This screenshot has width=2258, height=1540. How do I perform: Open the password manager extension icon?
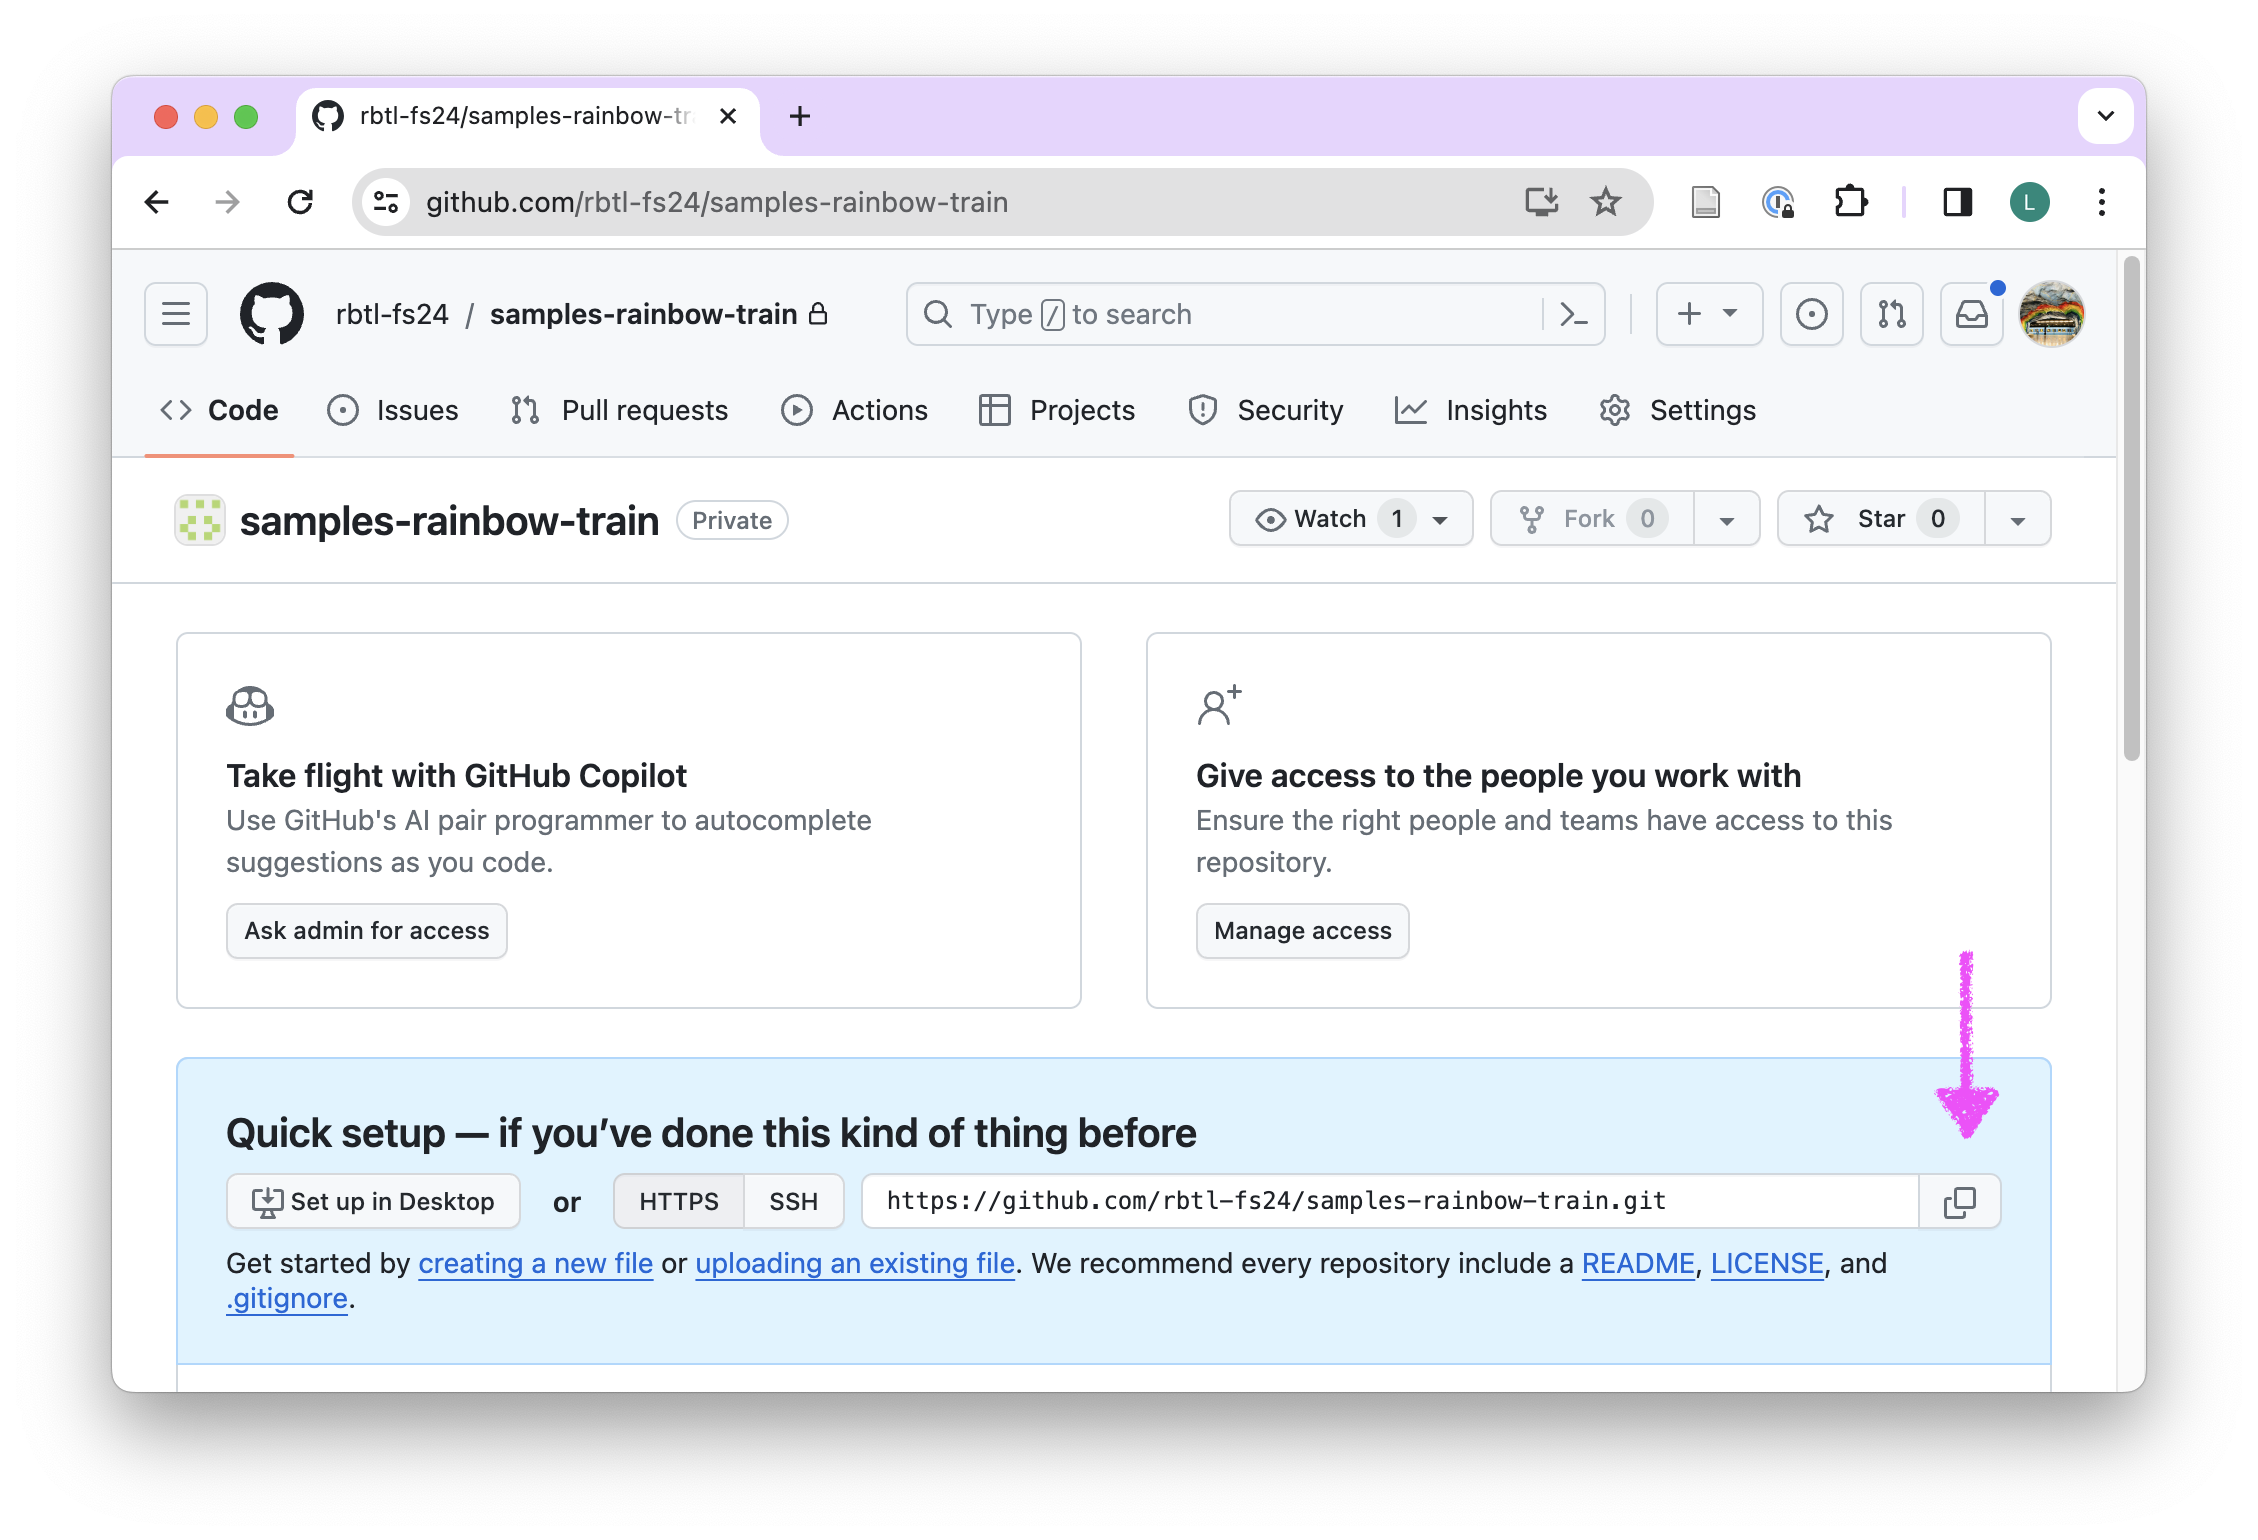point(1778,202)
